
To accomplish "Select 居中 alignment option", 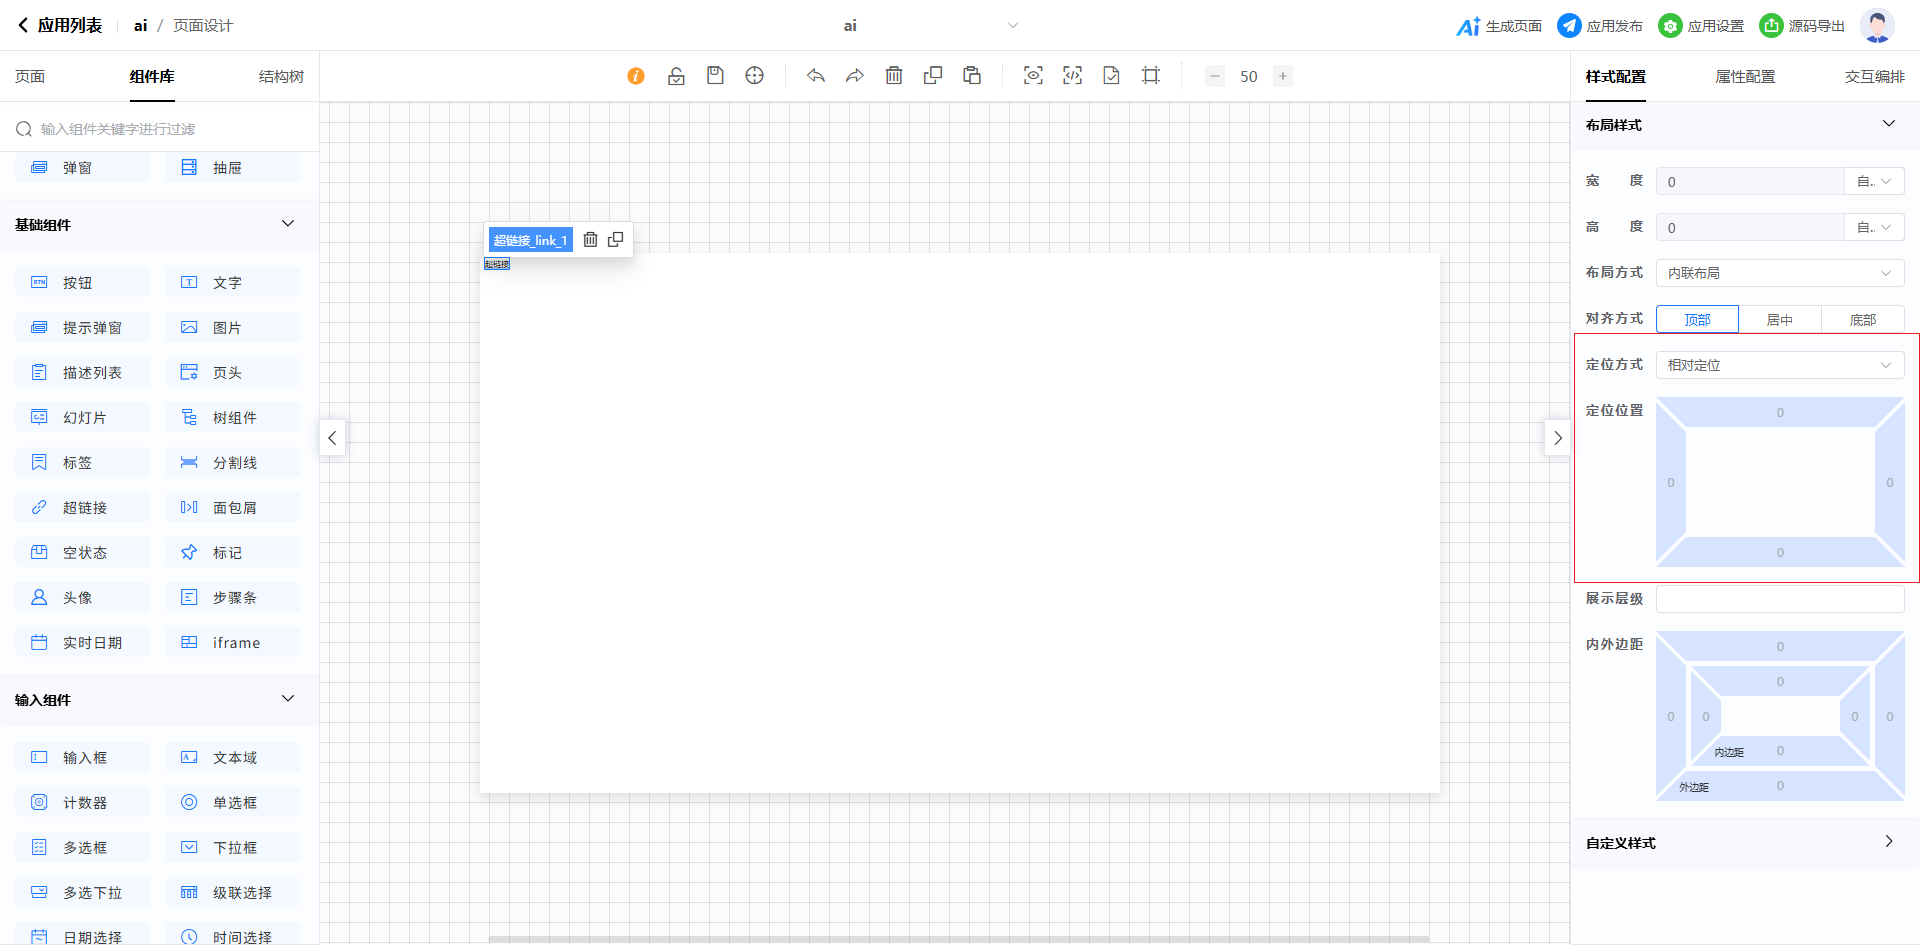I will [1780, 320].
